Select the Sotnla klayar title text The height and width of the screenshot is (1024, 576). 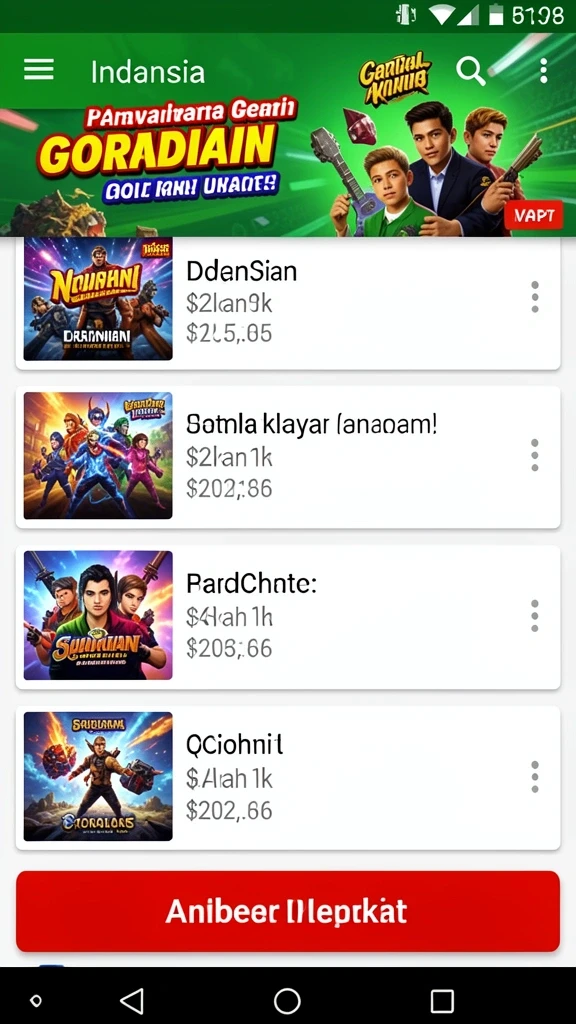tap(312, 425)
